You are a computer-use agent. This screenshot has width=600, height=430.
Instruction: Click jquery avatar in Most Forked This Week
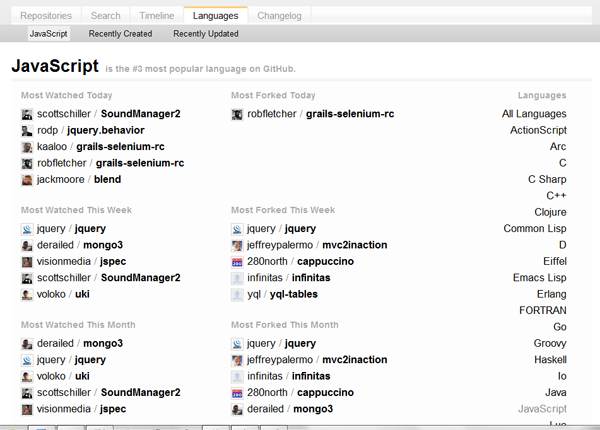pyautogui.click(x=237, y=229)
